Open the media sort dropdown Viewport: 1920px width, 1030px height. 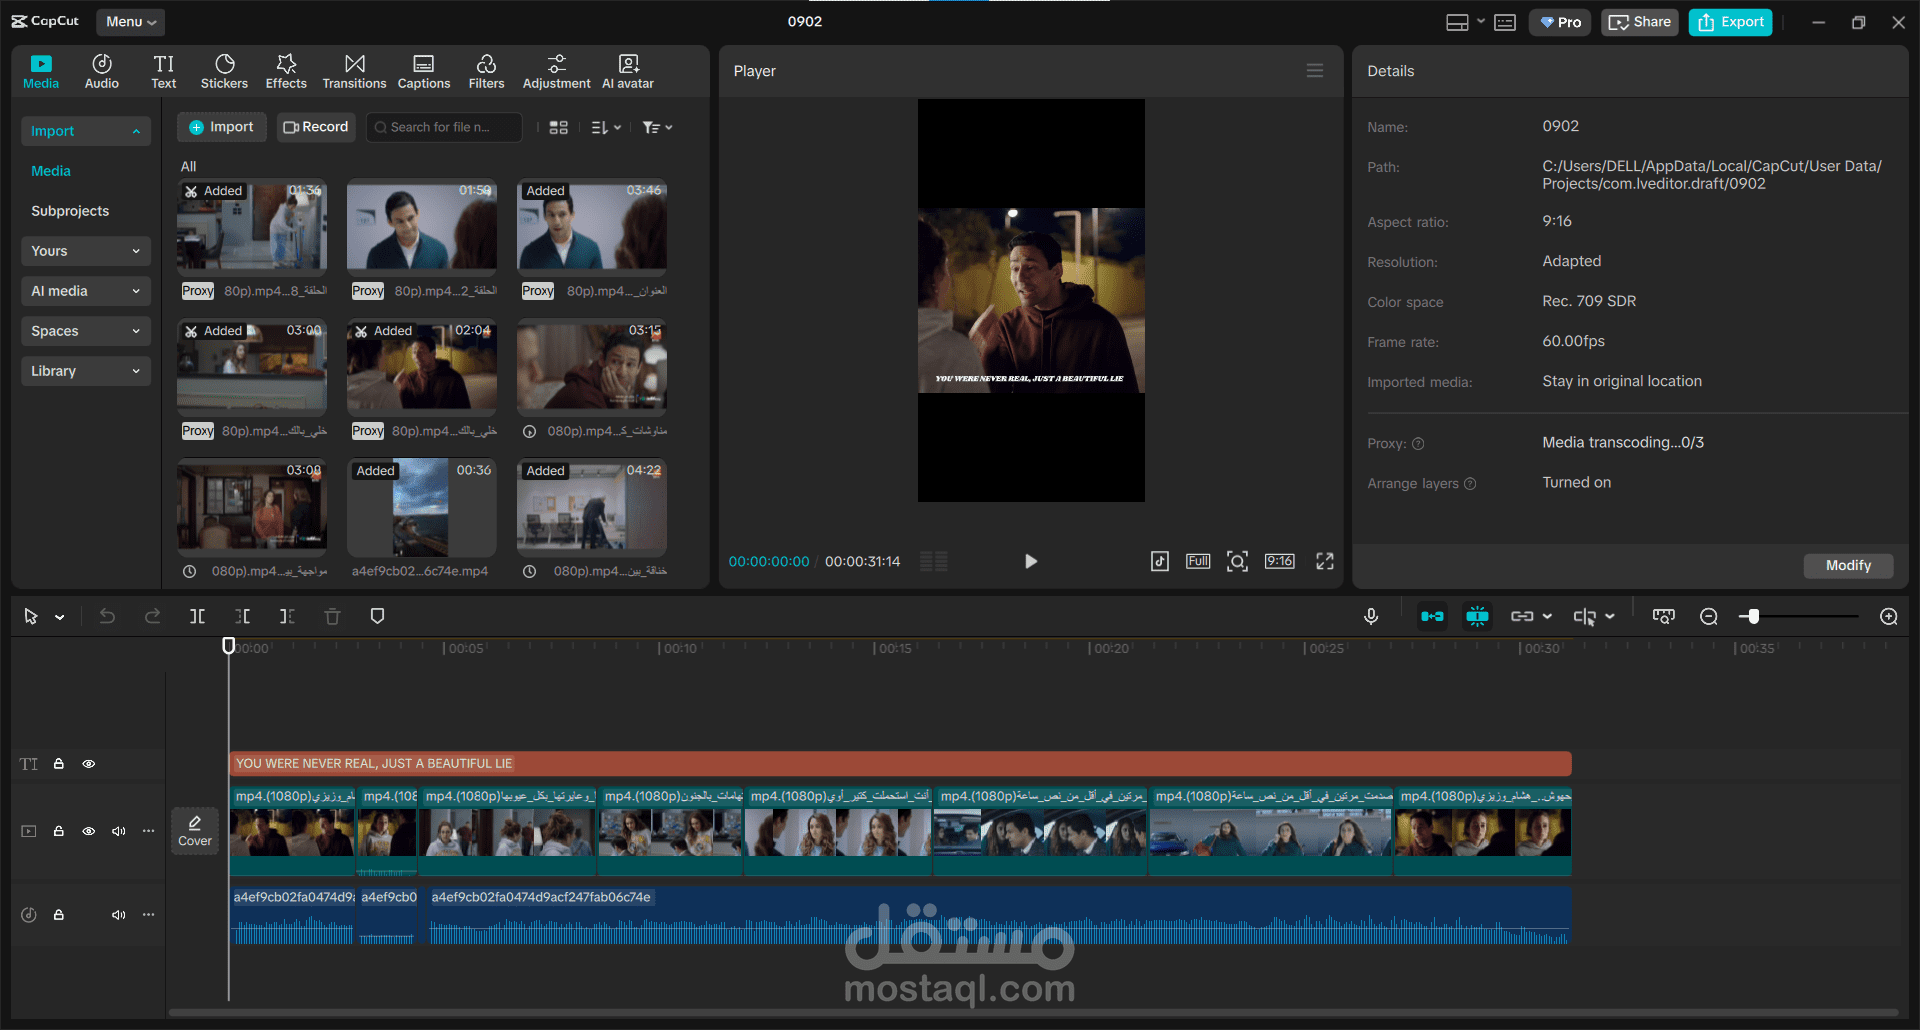pyautogui.click(x=606, y=127)
